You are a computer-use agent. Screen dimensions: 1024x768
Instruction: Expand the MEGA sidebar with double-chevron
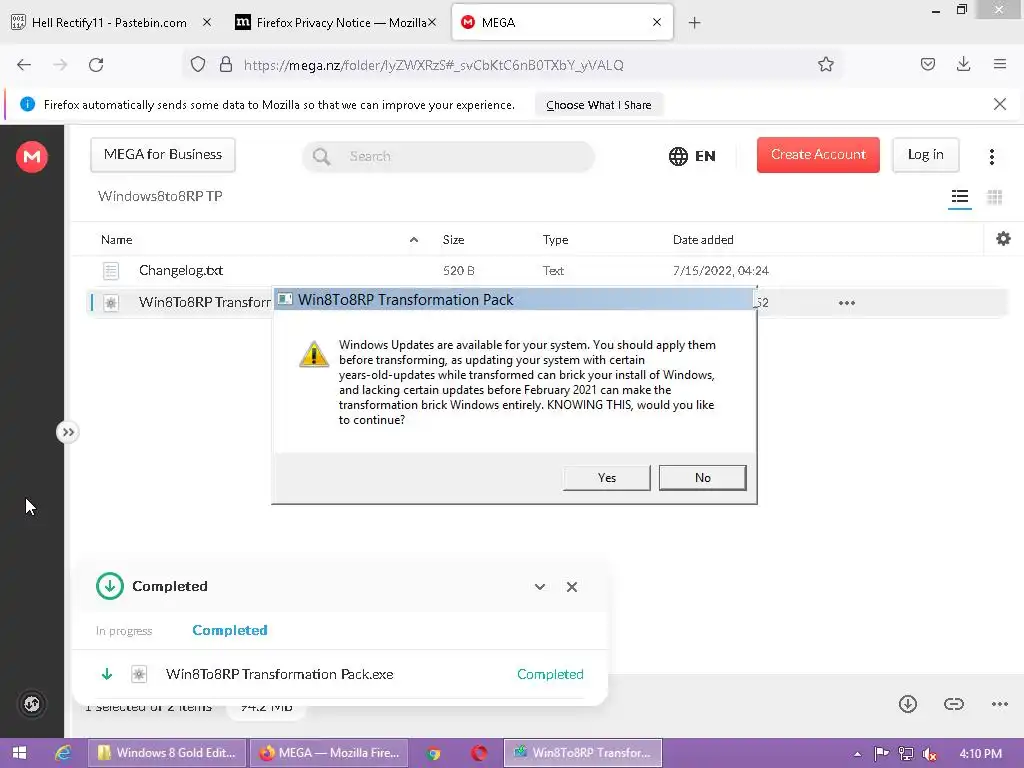pyautogui.click(x=68, y=432)
